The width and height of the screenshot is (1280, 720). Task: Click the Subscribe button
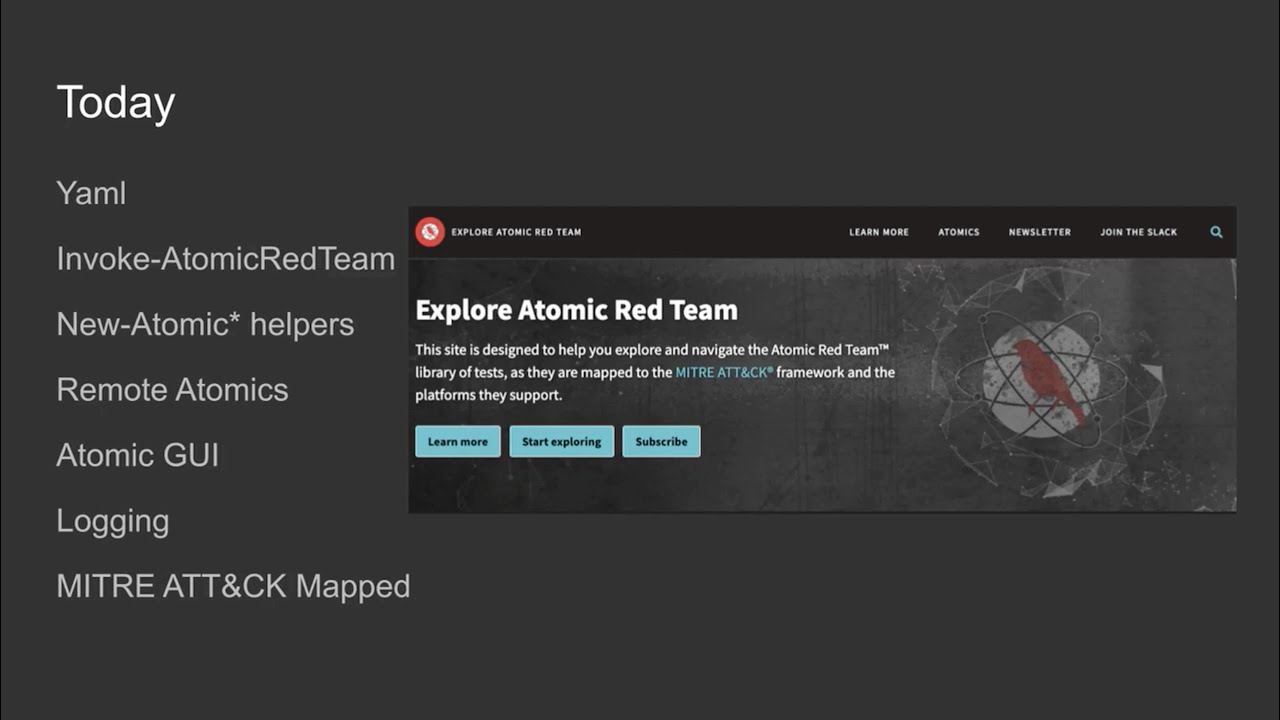(661, 441)
